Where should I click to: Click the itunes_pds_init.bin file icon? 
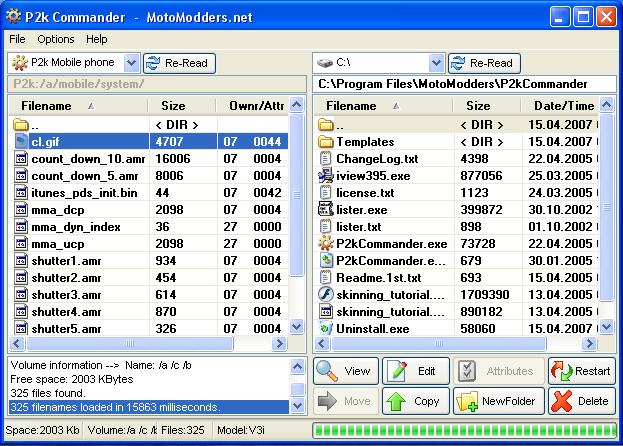tap(21, 193)
